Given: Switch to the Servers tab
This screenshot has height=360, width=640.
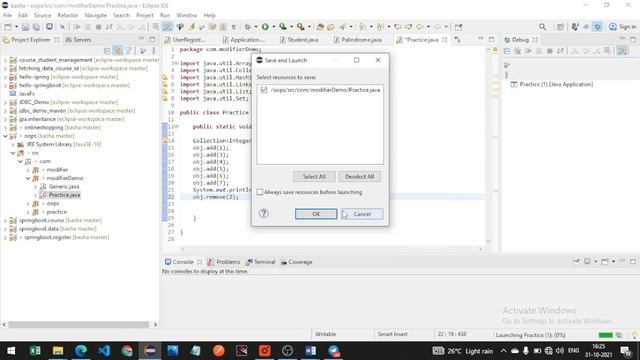Looking at the screenshot, I should (78, 40).
